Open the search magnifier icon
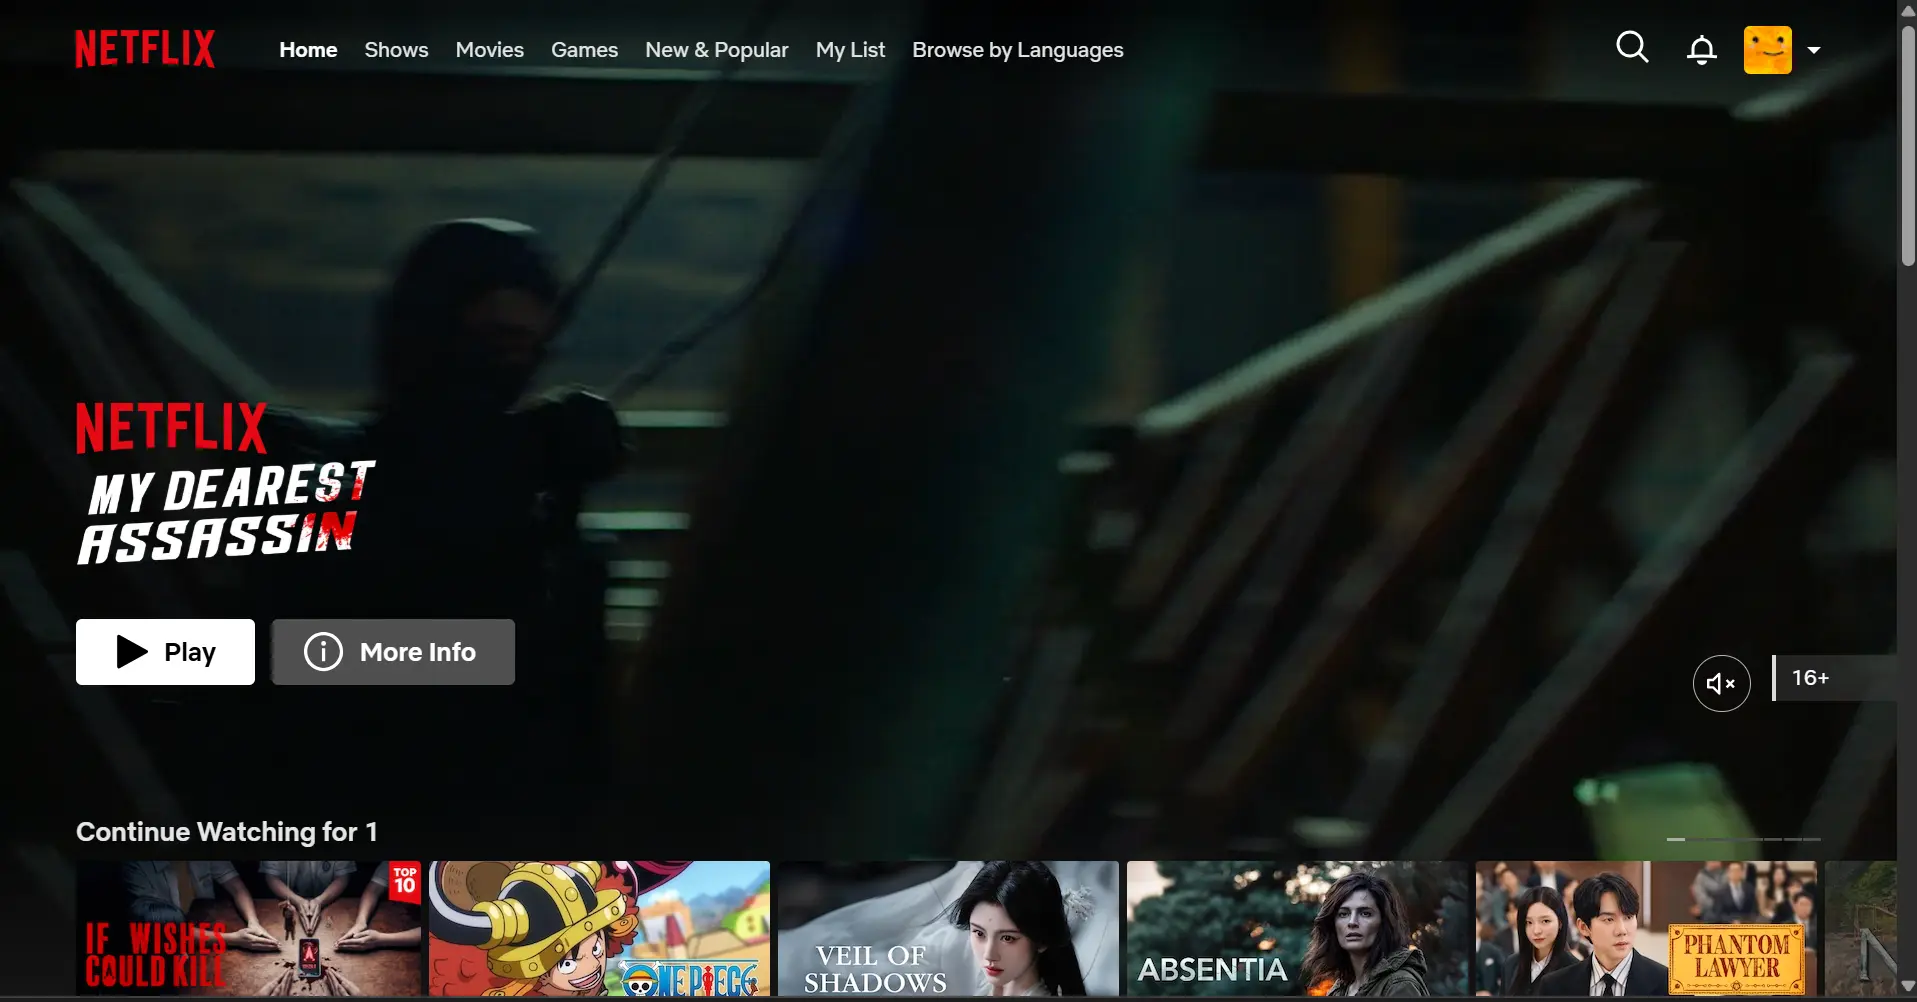 [x=1632, y=47]
